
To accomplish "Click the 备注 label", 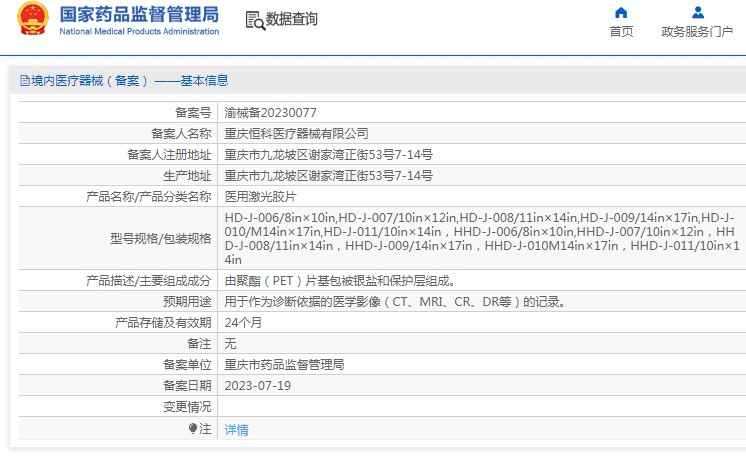I will tap(199, 343).
